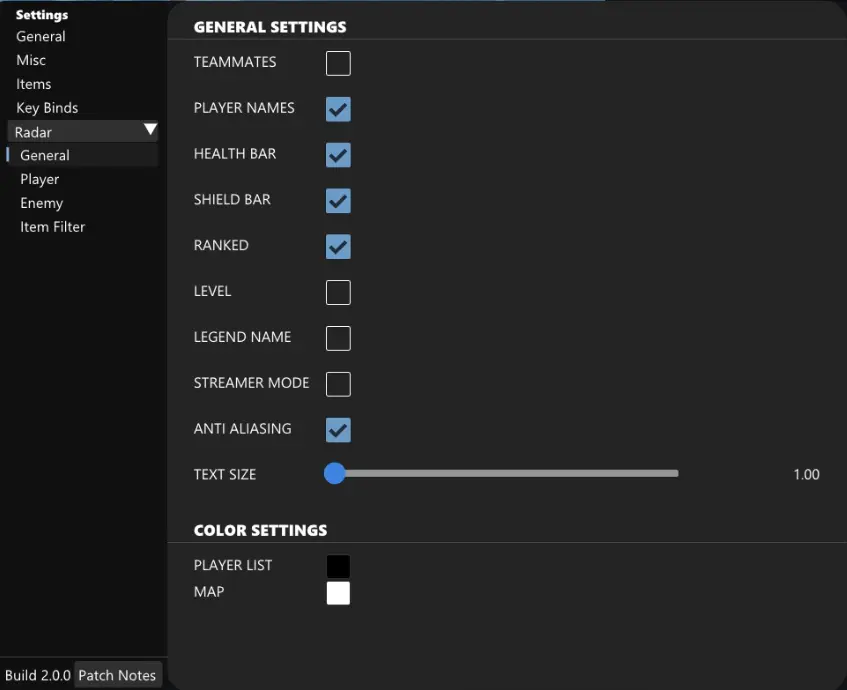The image size is (847, 690).
Task: Click the Patch Notes button
Action: tap(117, 675)
